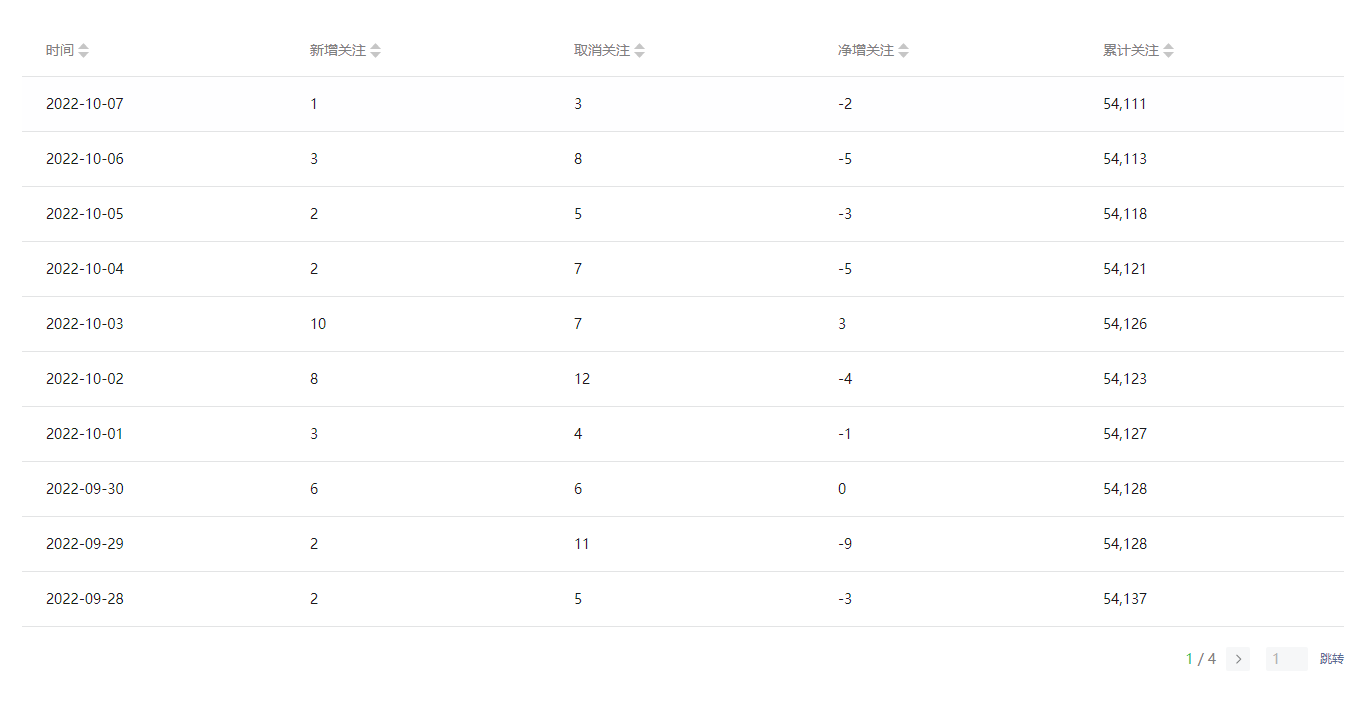The width and height of the screenshot is (1359, 701).
Task: Click the 净增关注 header label
Action: pyautogui.click(x=866, y=51)
